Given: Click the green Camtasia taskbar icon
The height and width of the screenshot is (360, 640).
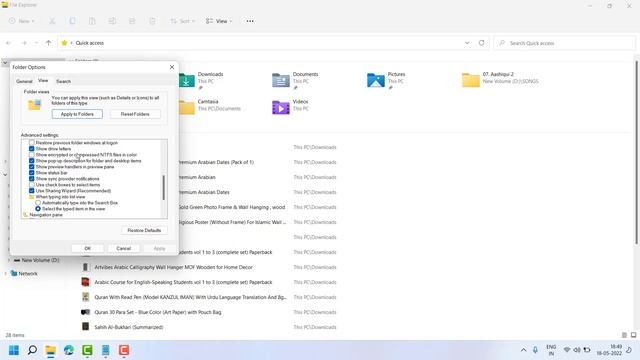Looking at the screenshot, I should (87, 350).
